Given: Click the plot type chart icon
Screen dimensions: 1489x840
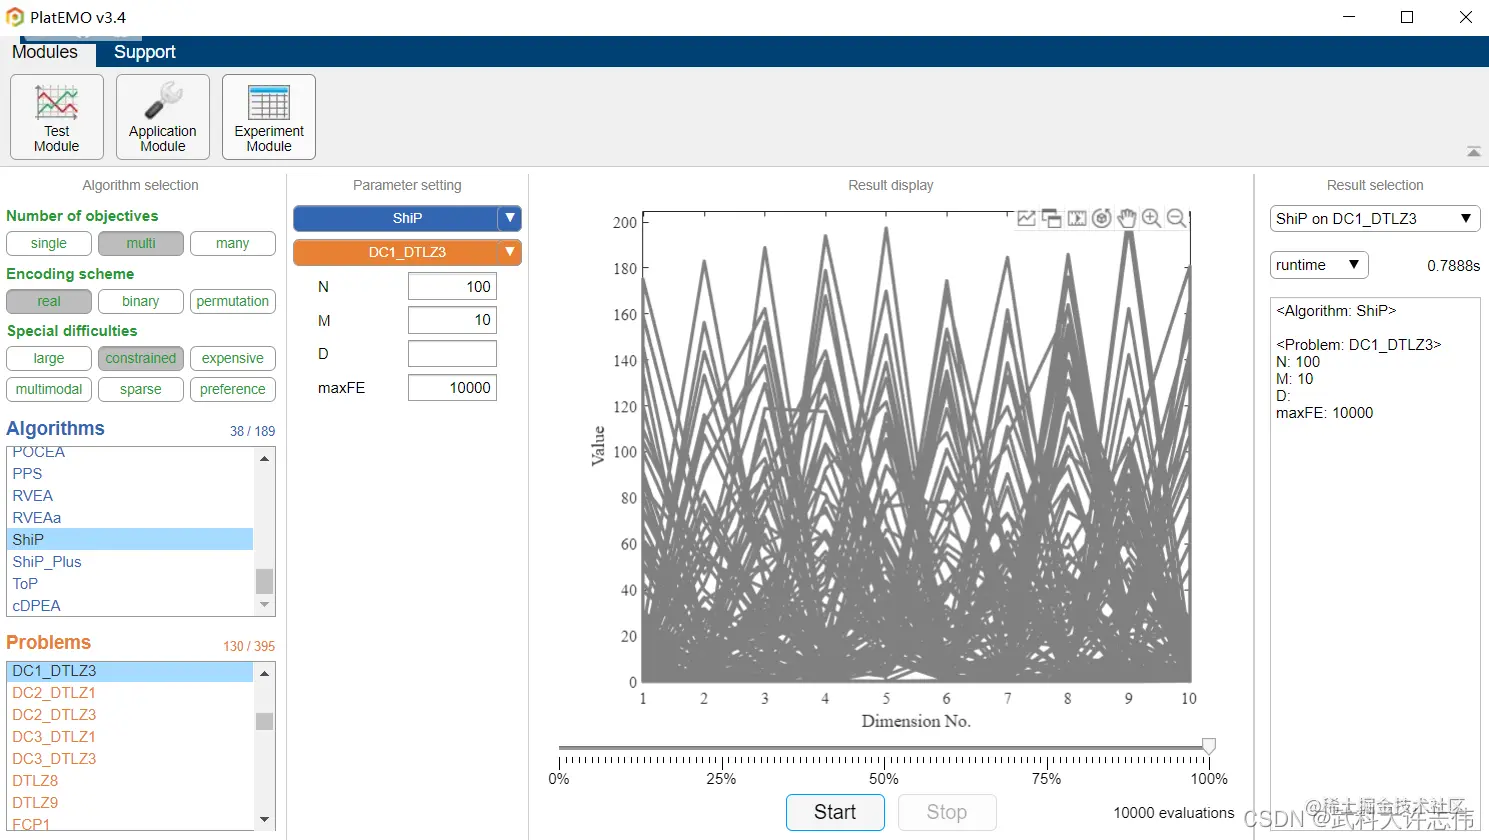Looking at the screenshot, I should coord(1027,218).
